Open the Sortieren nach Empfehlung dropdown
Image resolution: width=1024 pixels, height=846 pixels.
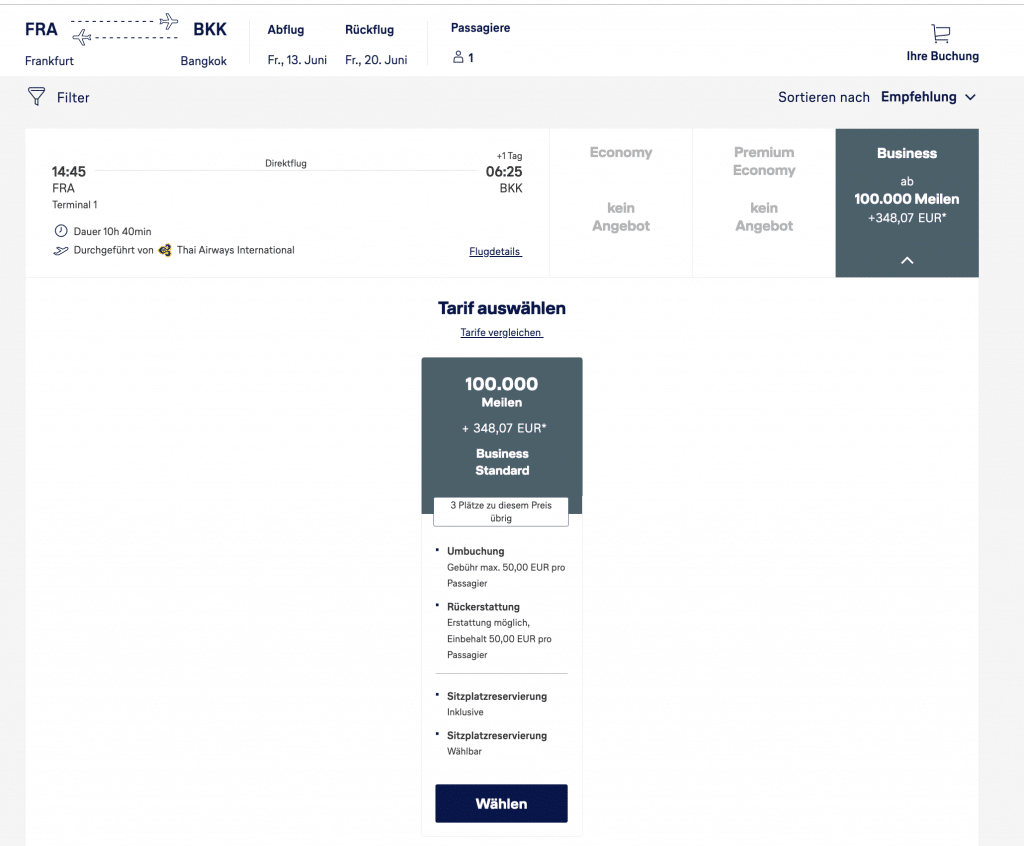click(877, 97)
